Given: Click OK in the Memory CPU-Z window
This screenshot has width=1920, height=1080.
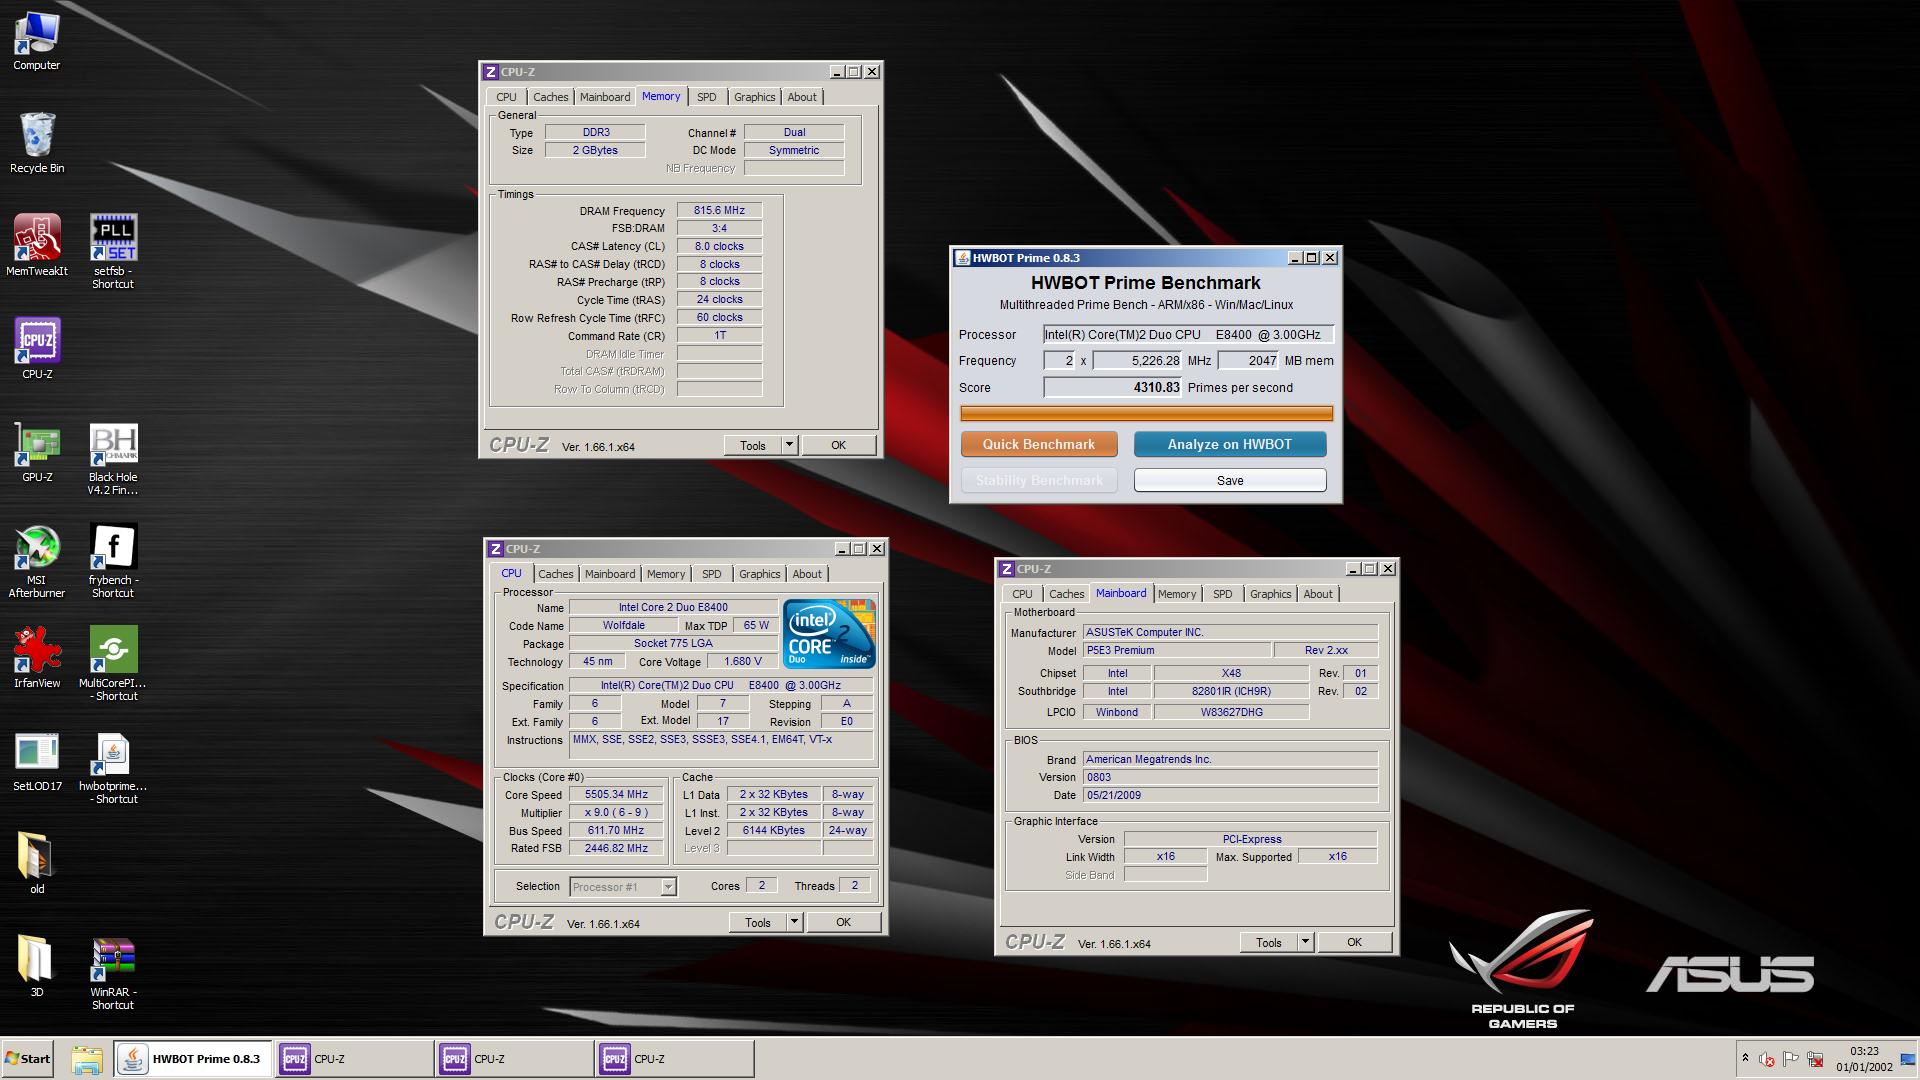Looking at the screenshot, I should pyautogui.click(x=838, y=446).
